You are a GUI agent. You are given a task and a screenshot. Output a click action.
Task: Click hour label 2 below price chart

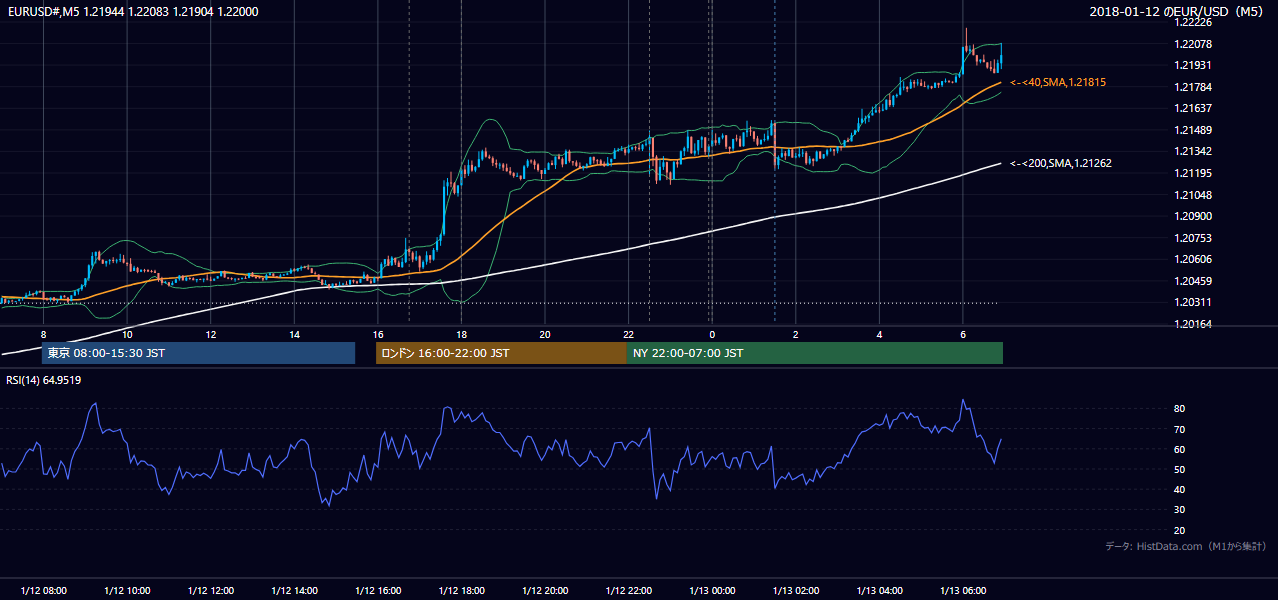click(796, 334)
